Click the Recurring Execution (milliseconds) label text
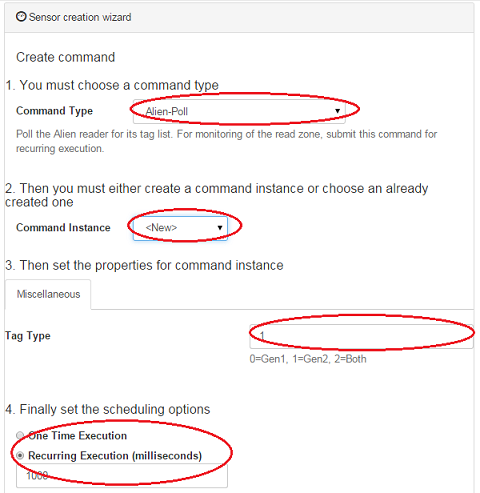The width and height of the screenshot is (480, 493). [x=115, y=456]
